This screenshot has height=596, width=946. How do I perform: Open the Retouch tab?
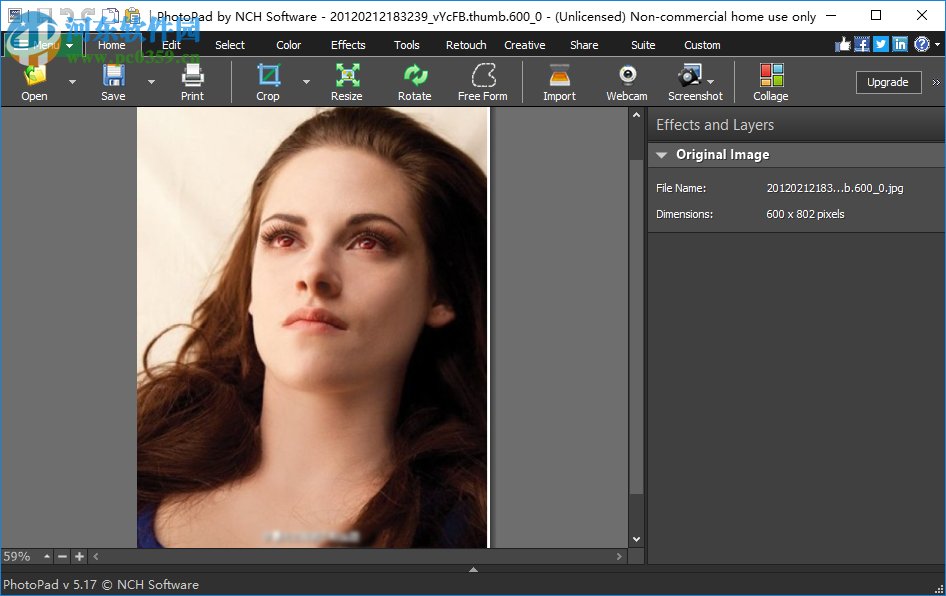[x=466, y=45]
